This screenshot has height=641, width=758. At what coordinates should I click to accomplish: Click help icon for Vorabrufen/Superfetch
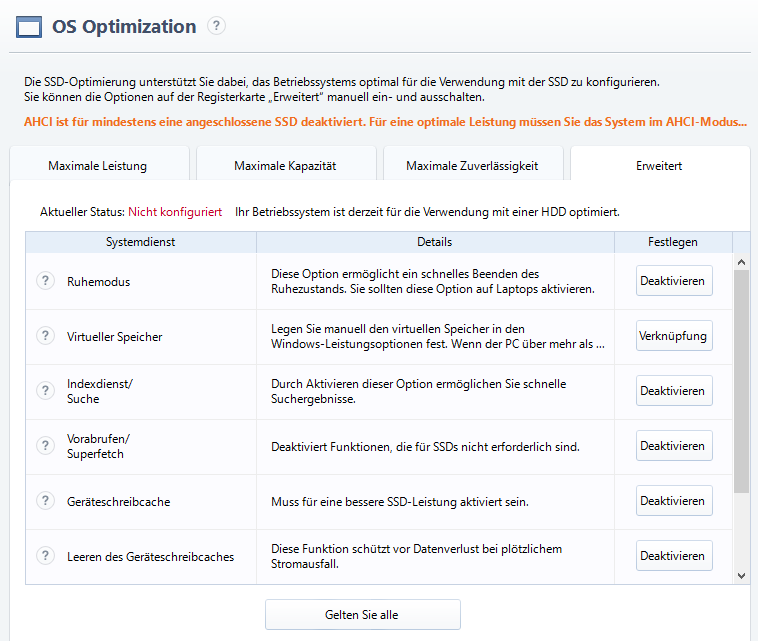tap(45, 446)
